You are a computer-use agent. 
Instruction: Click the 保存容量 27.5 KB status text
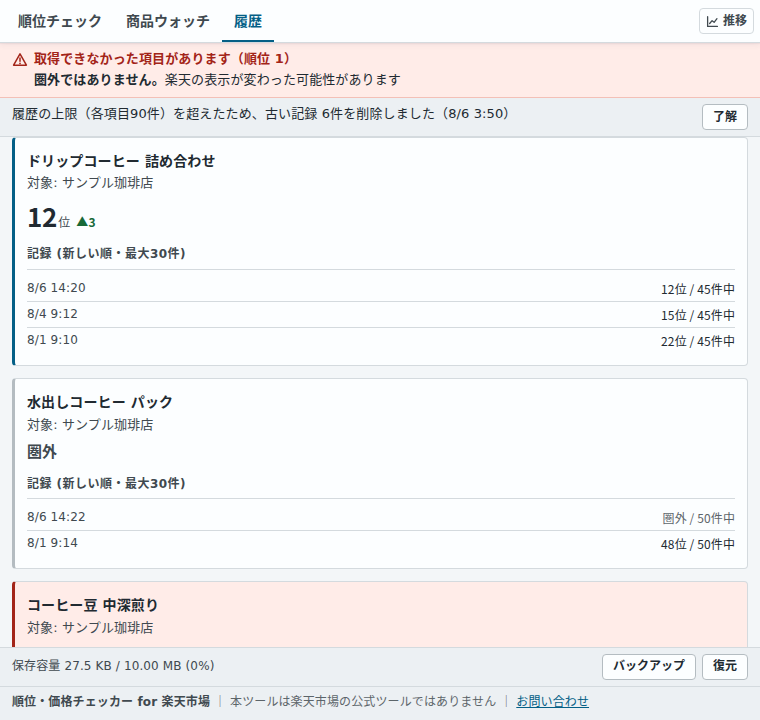pyautogui.click(x=113, y=666)
